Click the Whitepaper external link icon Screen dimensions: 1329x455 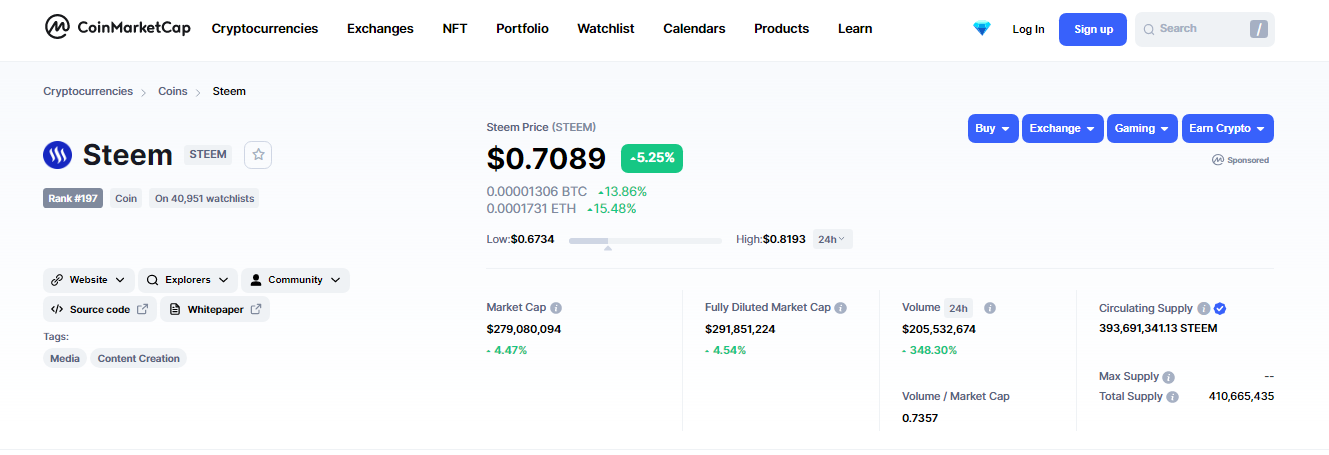(256, 309)
